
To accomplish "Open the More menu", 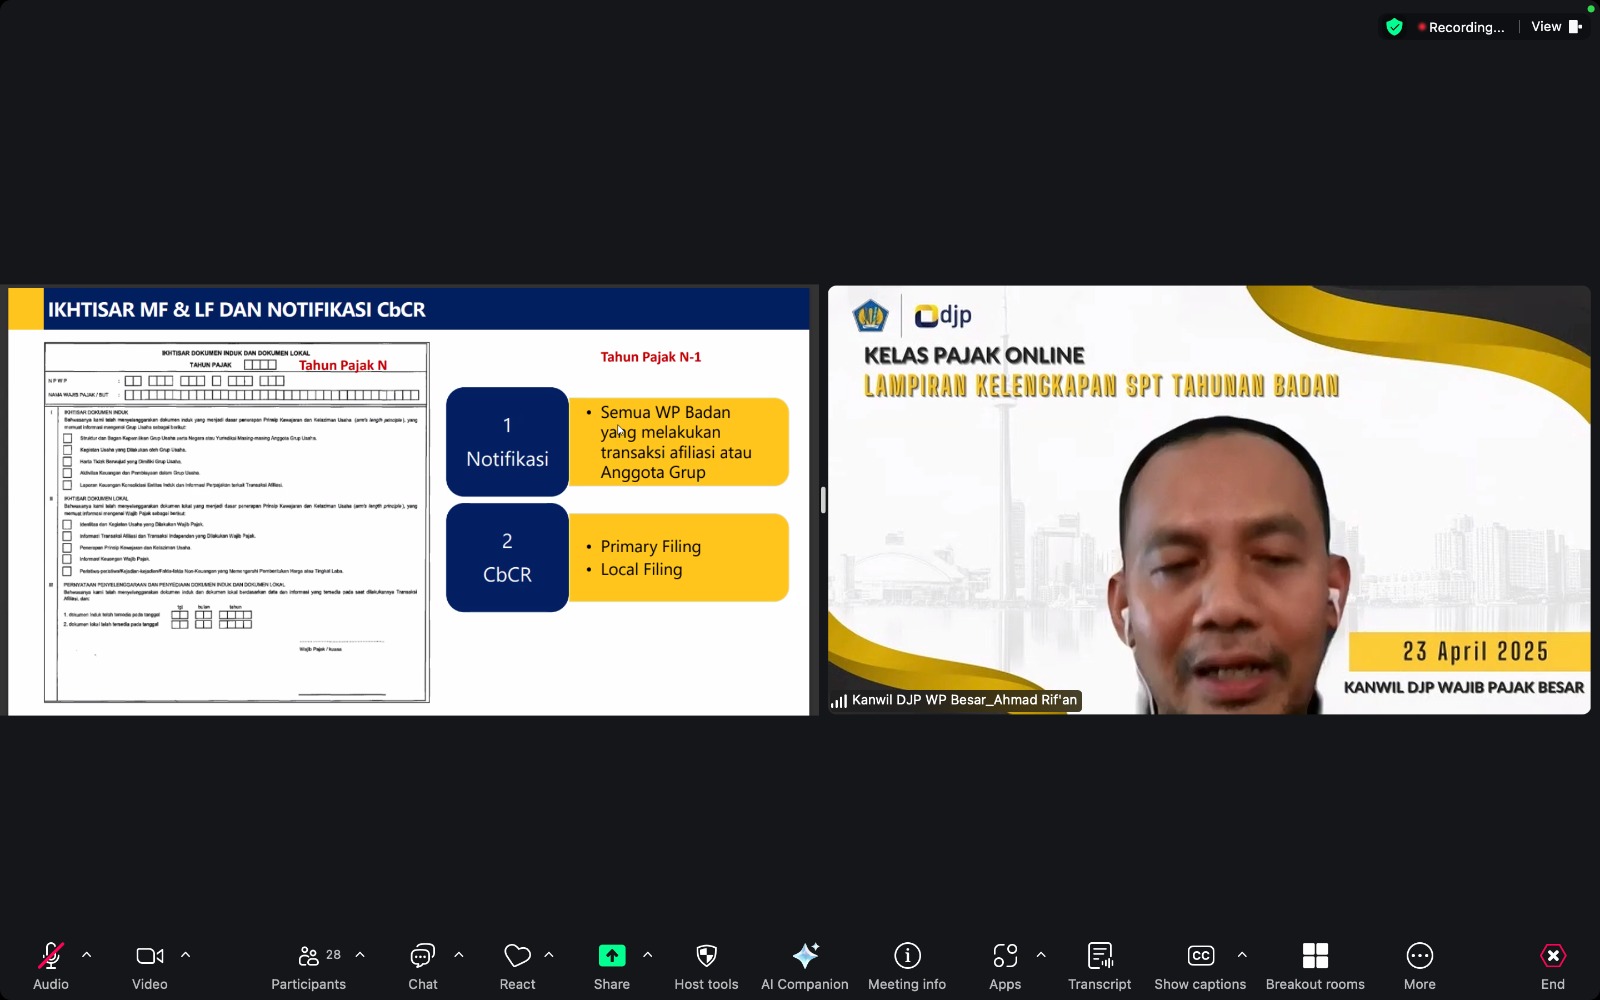I will 1419,964.
